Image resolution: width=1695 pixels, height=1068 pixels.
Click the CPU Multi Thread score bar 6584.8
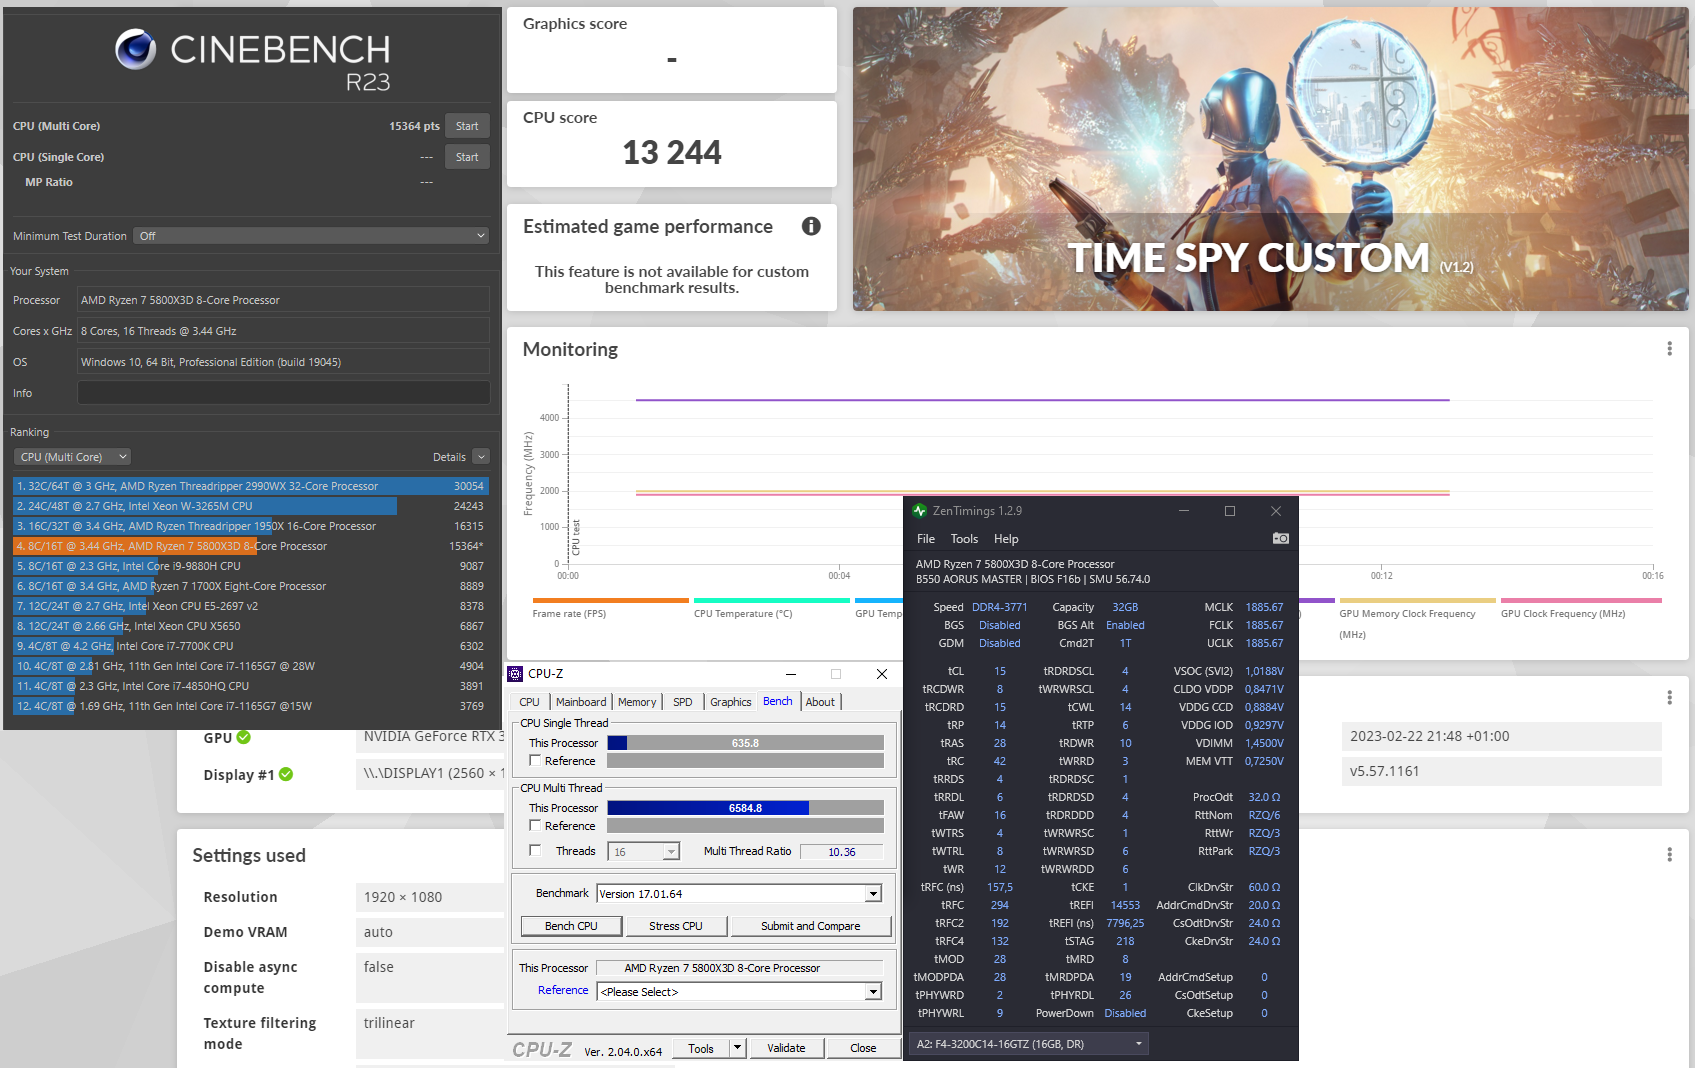click(x=745, y=808)
